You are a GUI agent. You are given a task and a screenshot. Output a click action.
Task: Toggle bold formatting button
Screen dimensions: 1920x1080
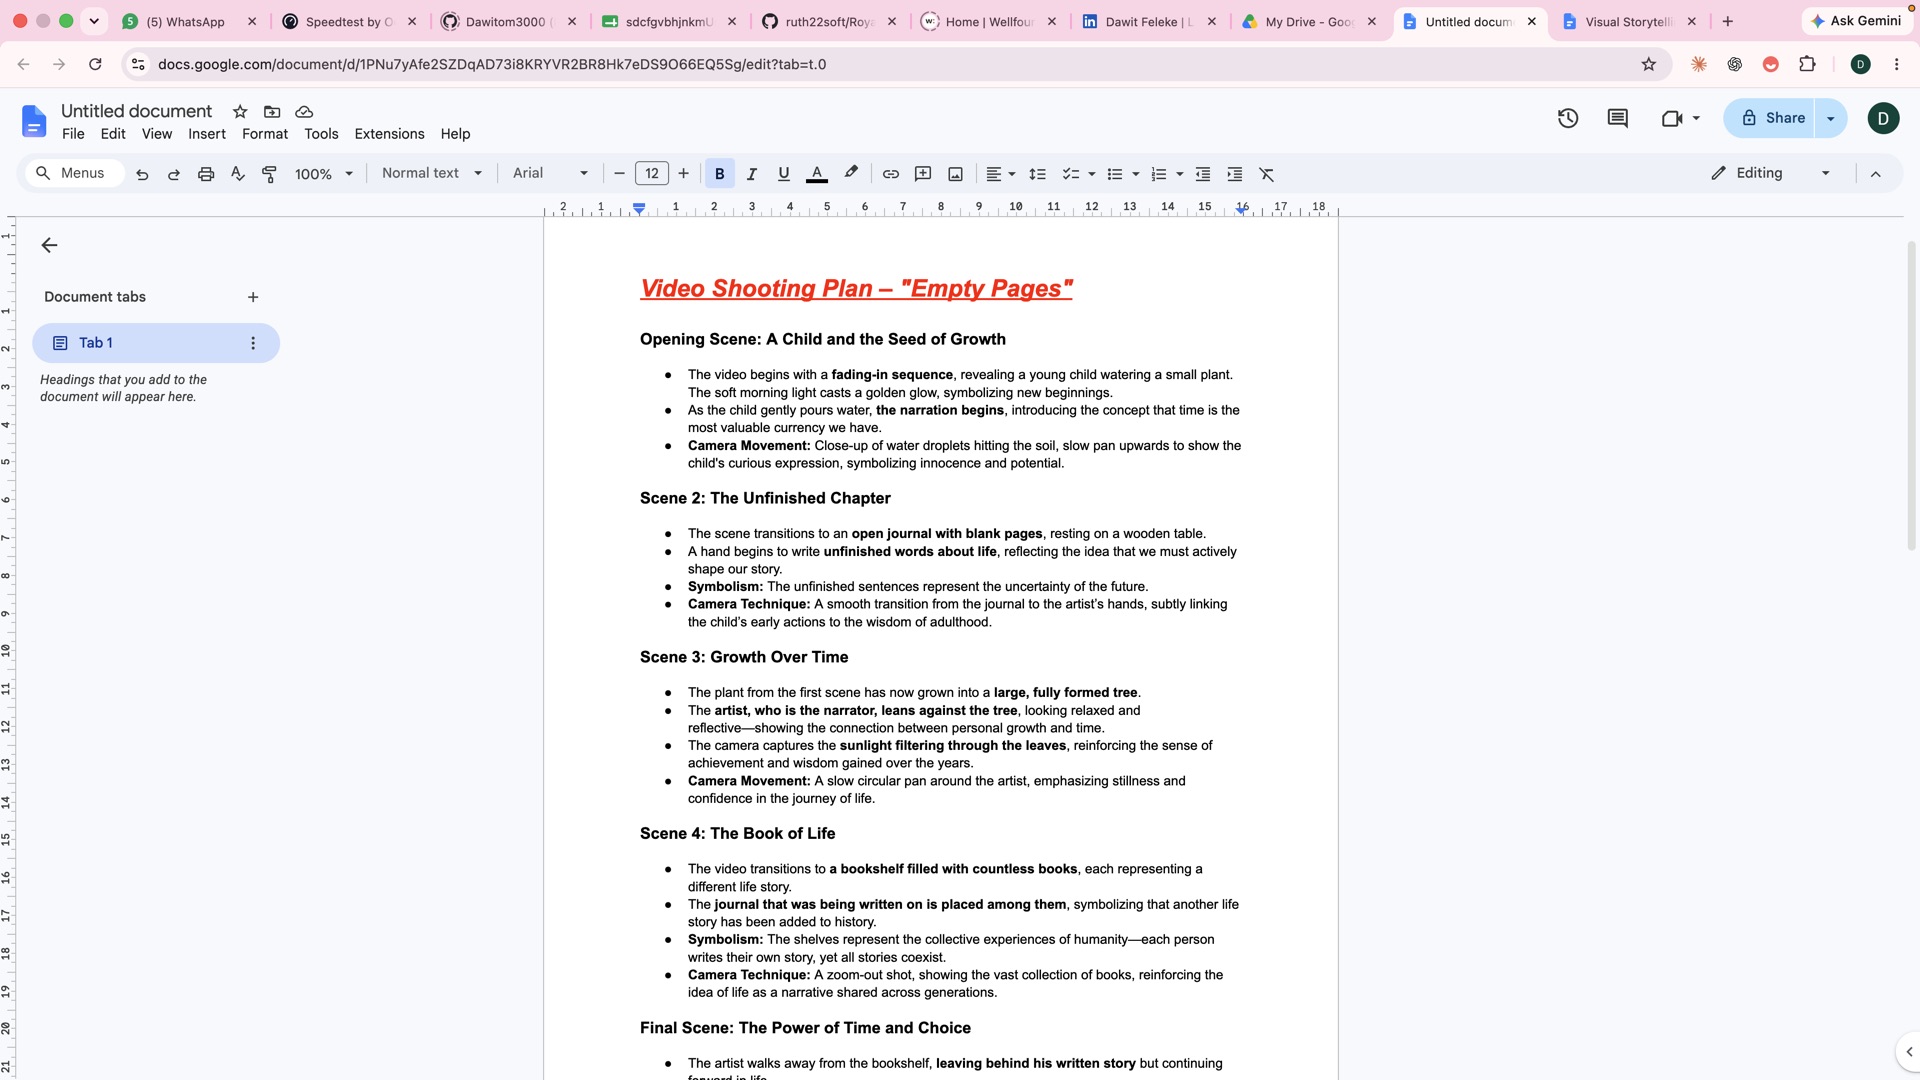click(719, 174)
